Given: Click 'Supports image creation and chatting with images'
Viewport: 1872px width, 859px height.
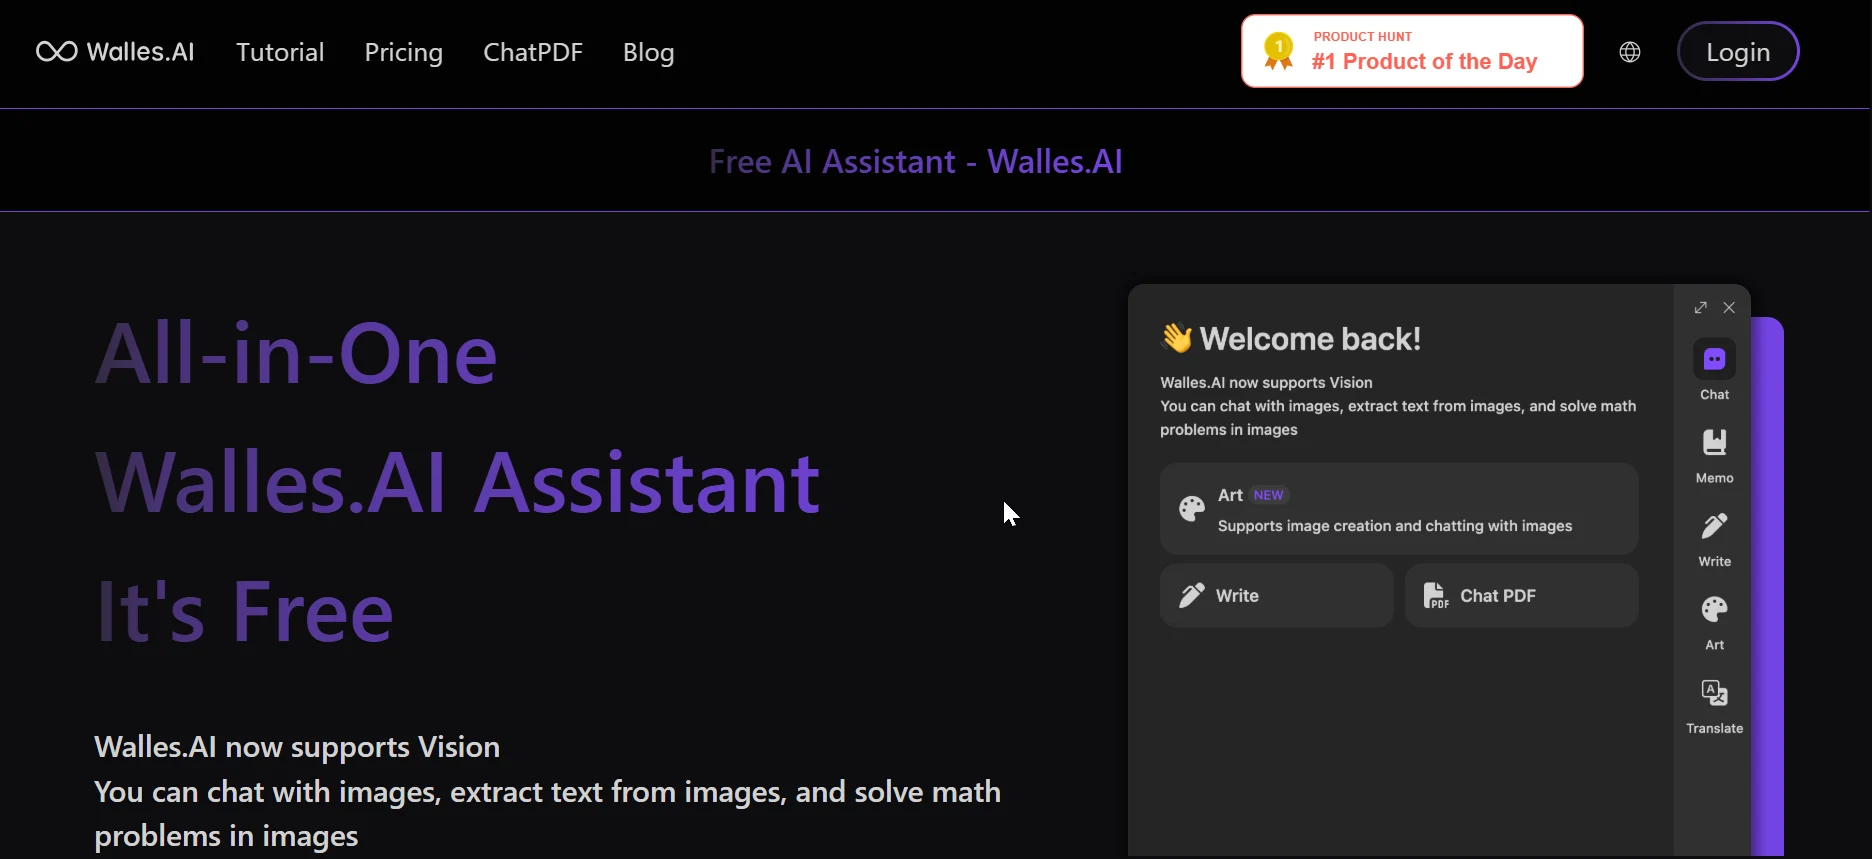Looking at the screenshot, I should pos(1395,526).
